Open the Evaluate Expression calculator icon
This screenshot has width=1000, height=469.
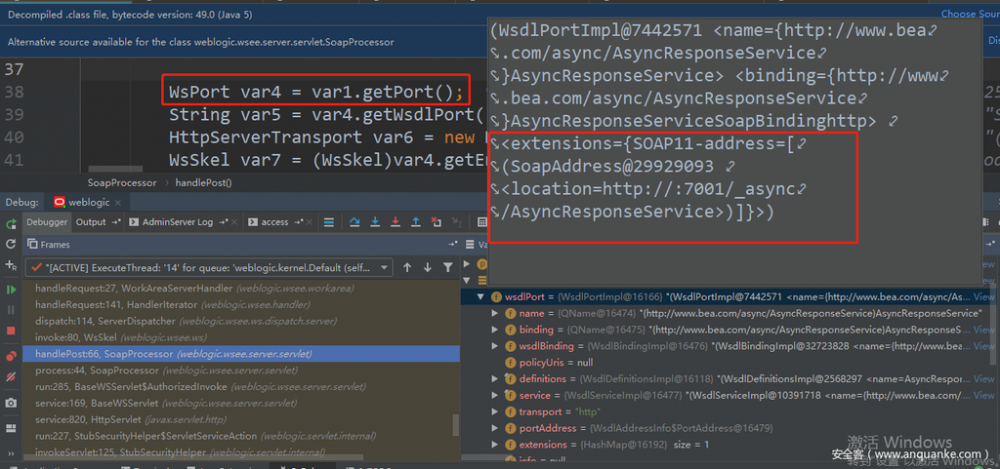483,222
